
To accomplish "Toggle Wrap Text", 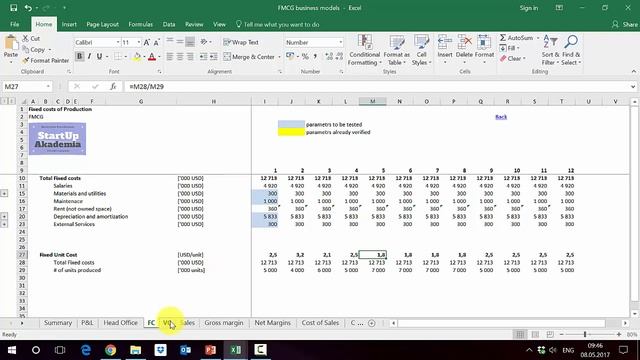I will pyautogui.click(x=241, y=42).
